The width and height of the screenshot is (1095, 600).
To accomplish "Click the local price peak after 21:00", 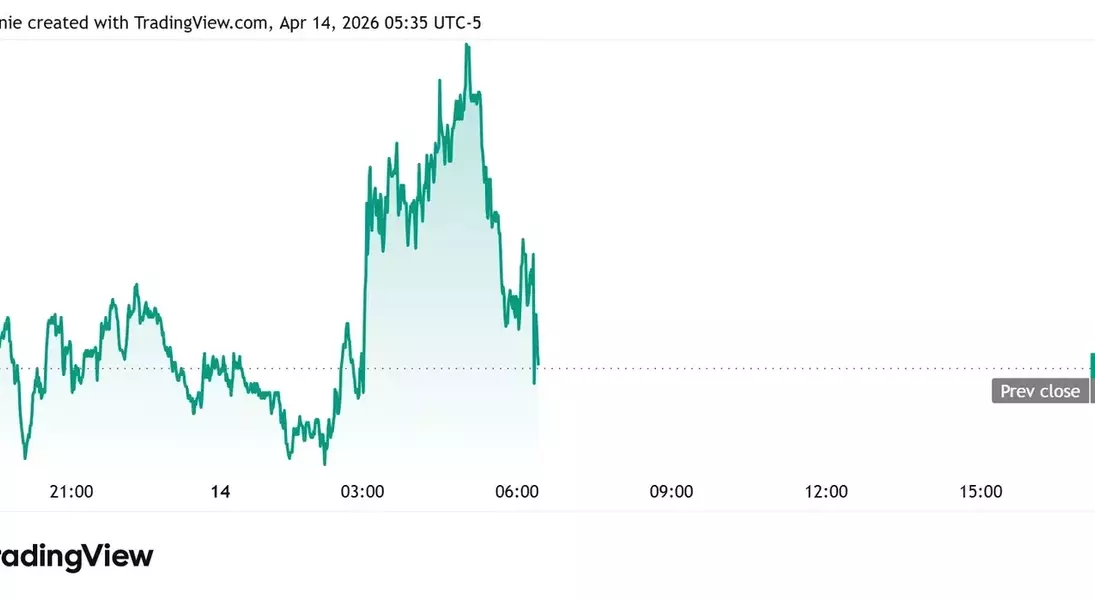I will [x=137, y=287].
